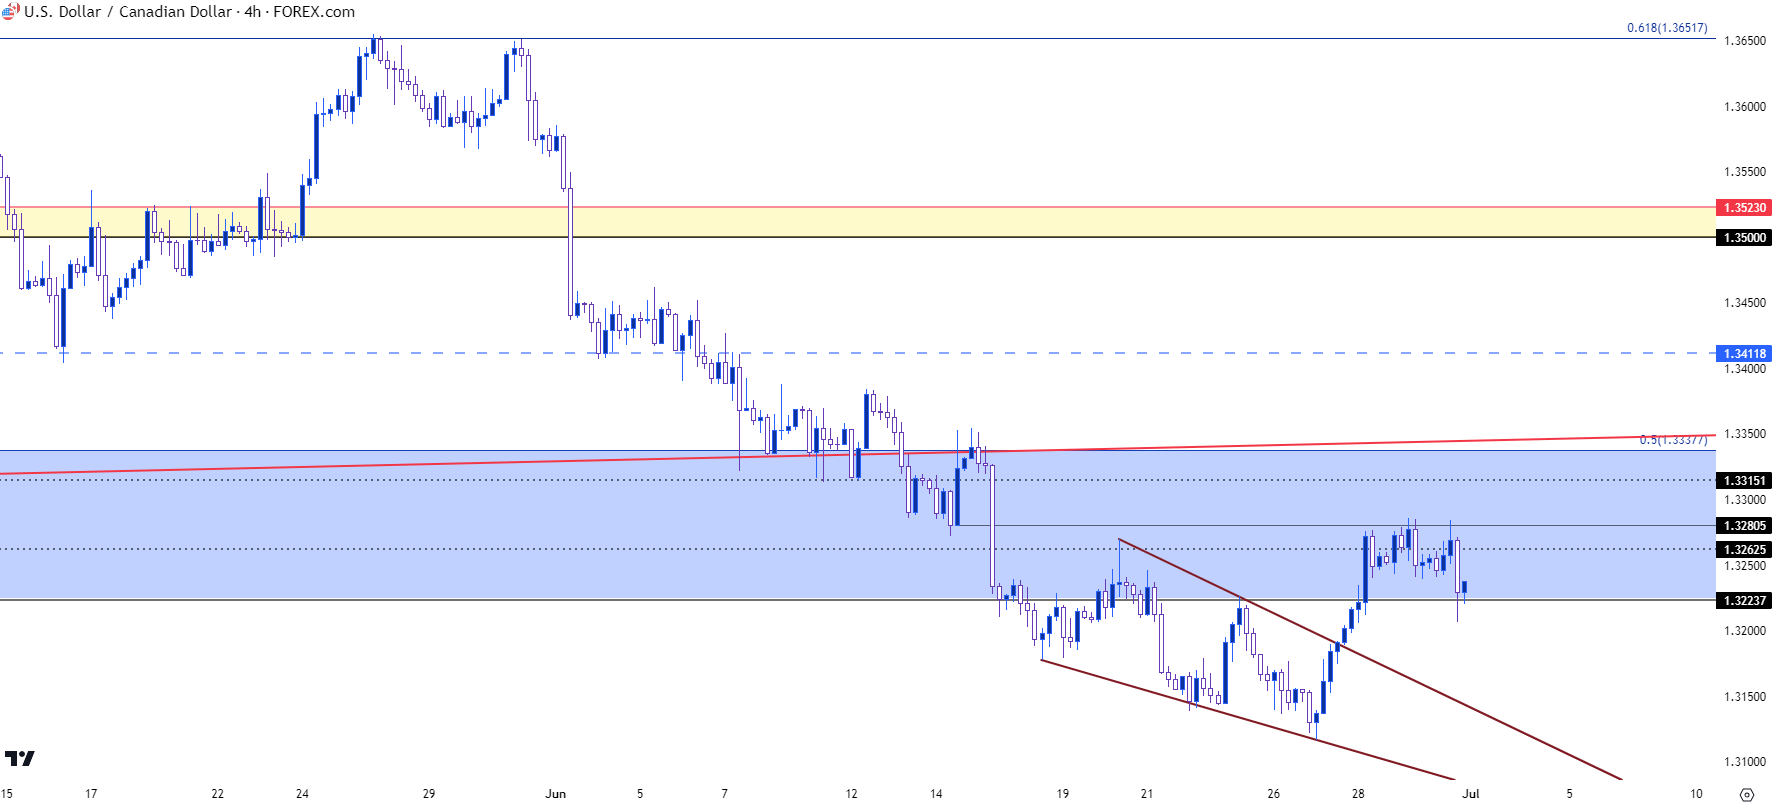This screenshot has height=806, width=1772.
Task: Click the 1.32625 price label
Action: pyautogui.click(x=1744, y=550)
